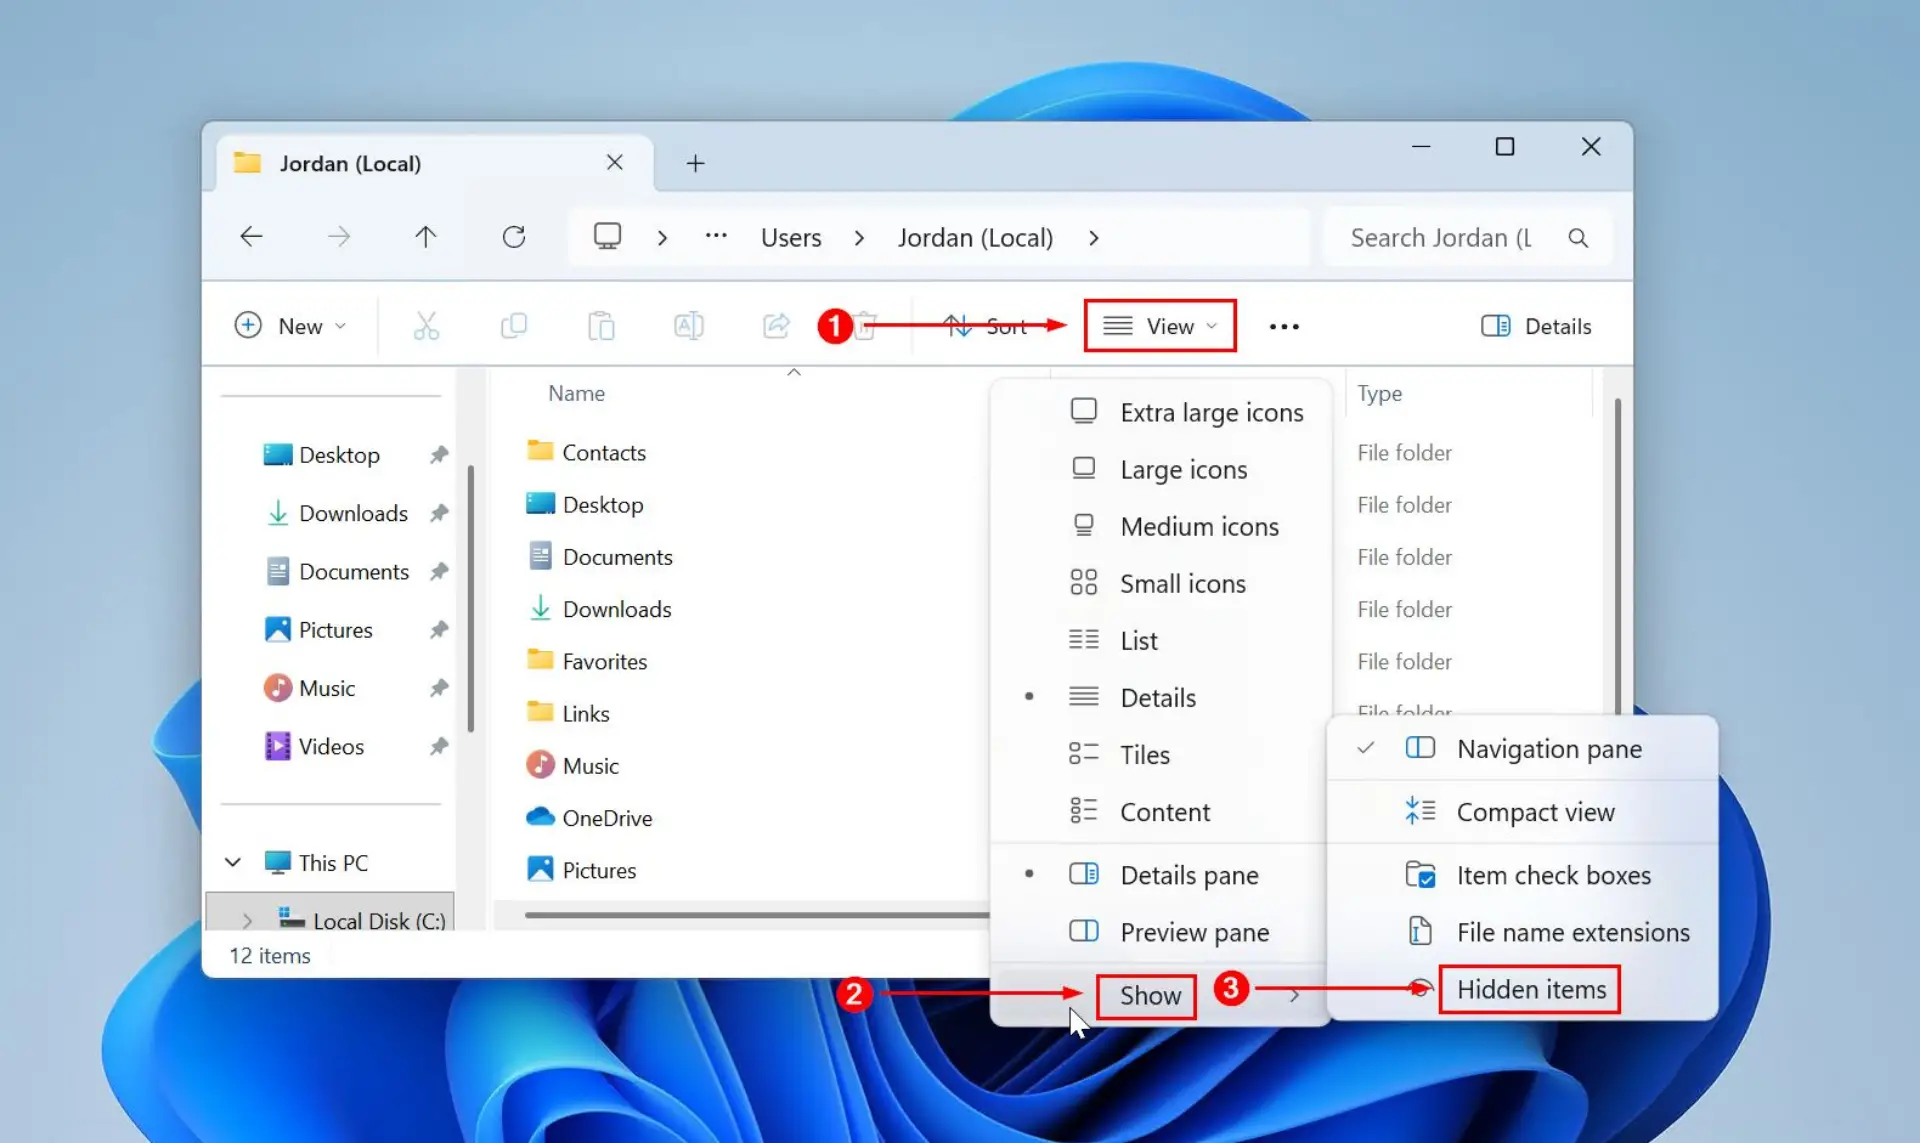Select the Music folder in file list
1920x1143 pixels.
[572, 766]
